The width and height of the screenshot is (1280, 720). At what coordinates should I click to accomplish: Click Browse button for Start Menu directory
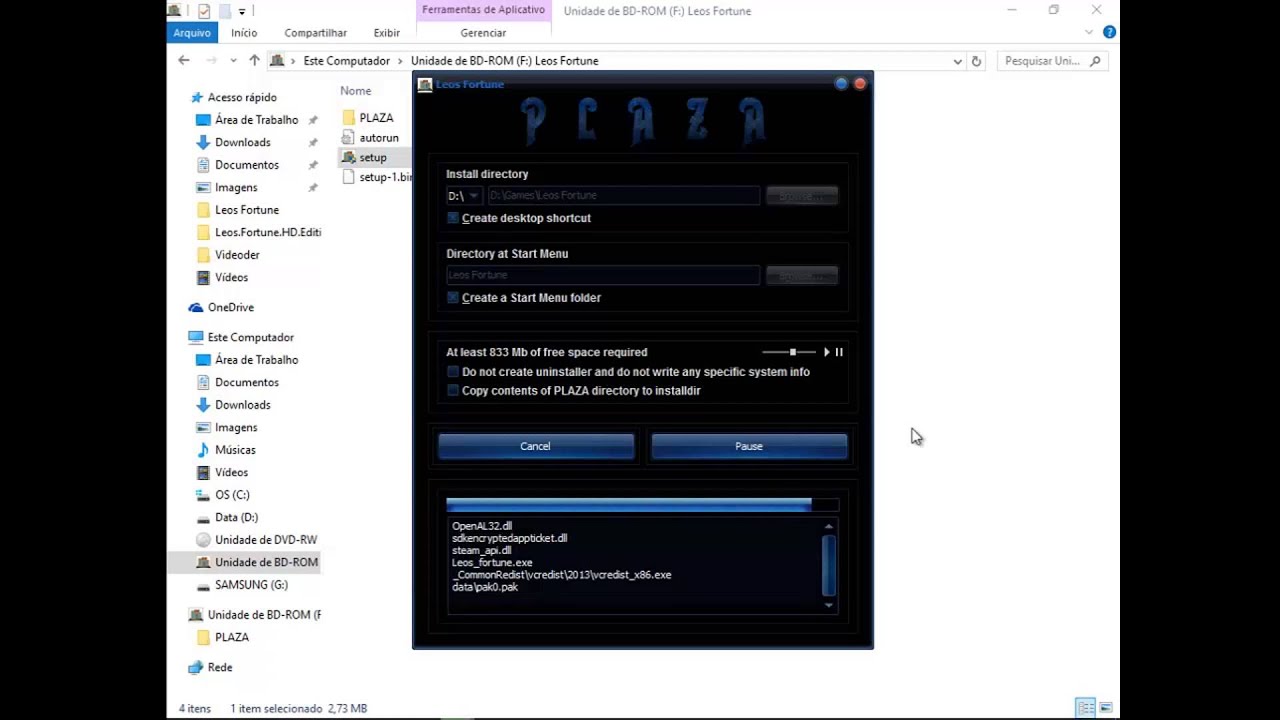click(x=802, y=275)
